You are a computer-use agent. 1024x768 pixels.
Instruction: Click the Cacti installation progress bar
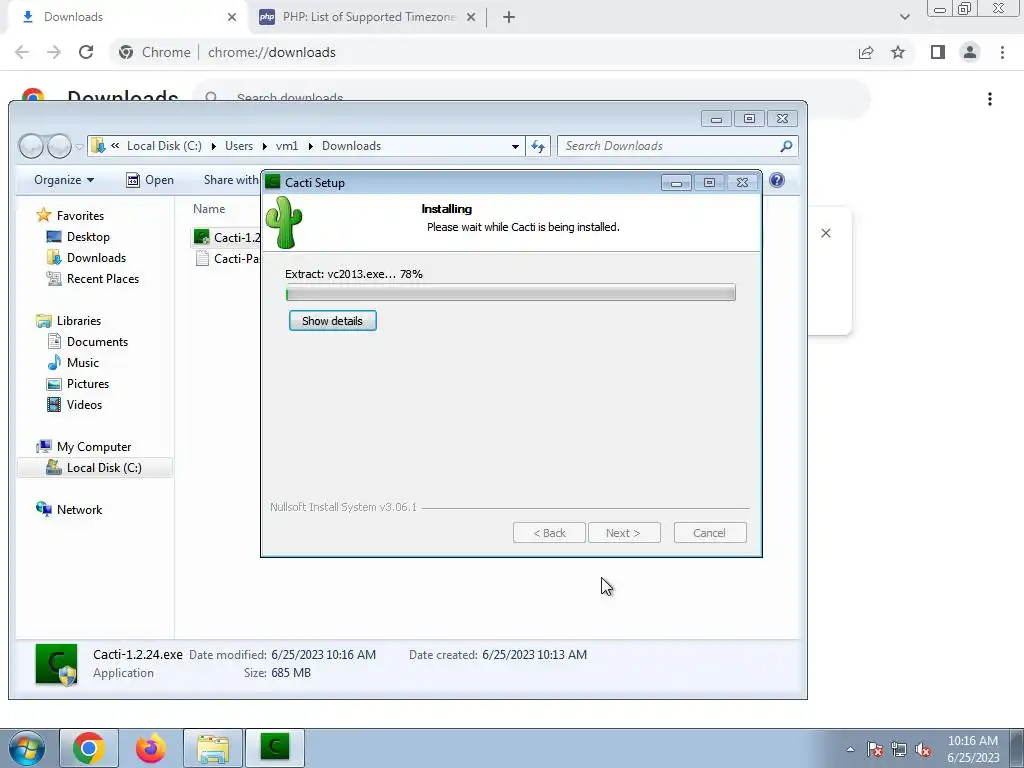511,293
